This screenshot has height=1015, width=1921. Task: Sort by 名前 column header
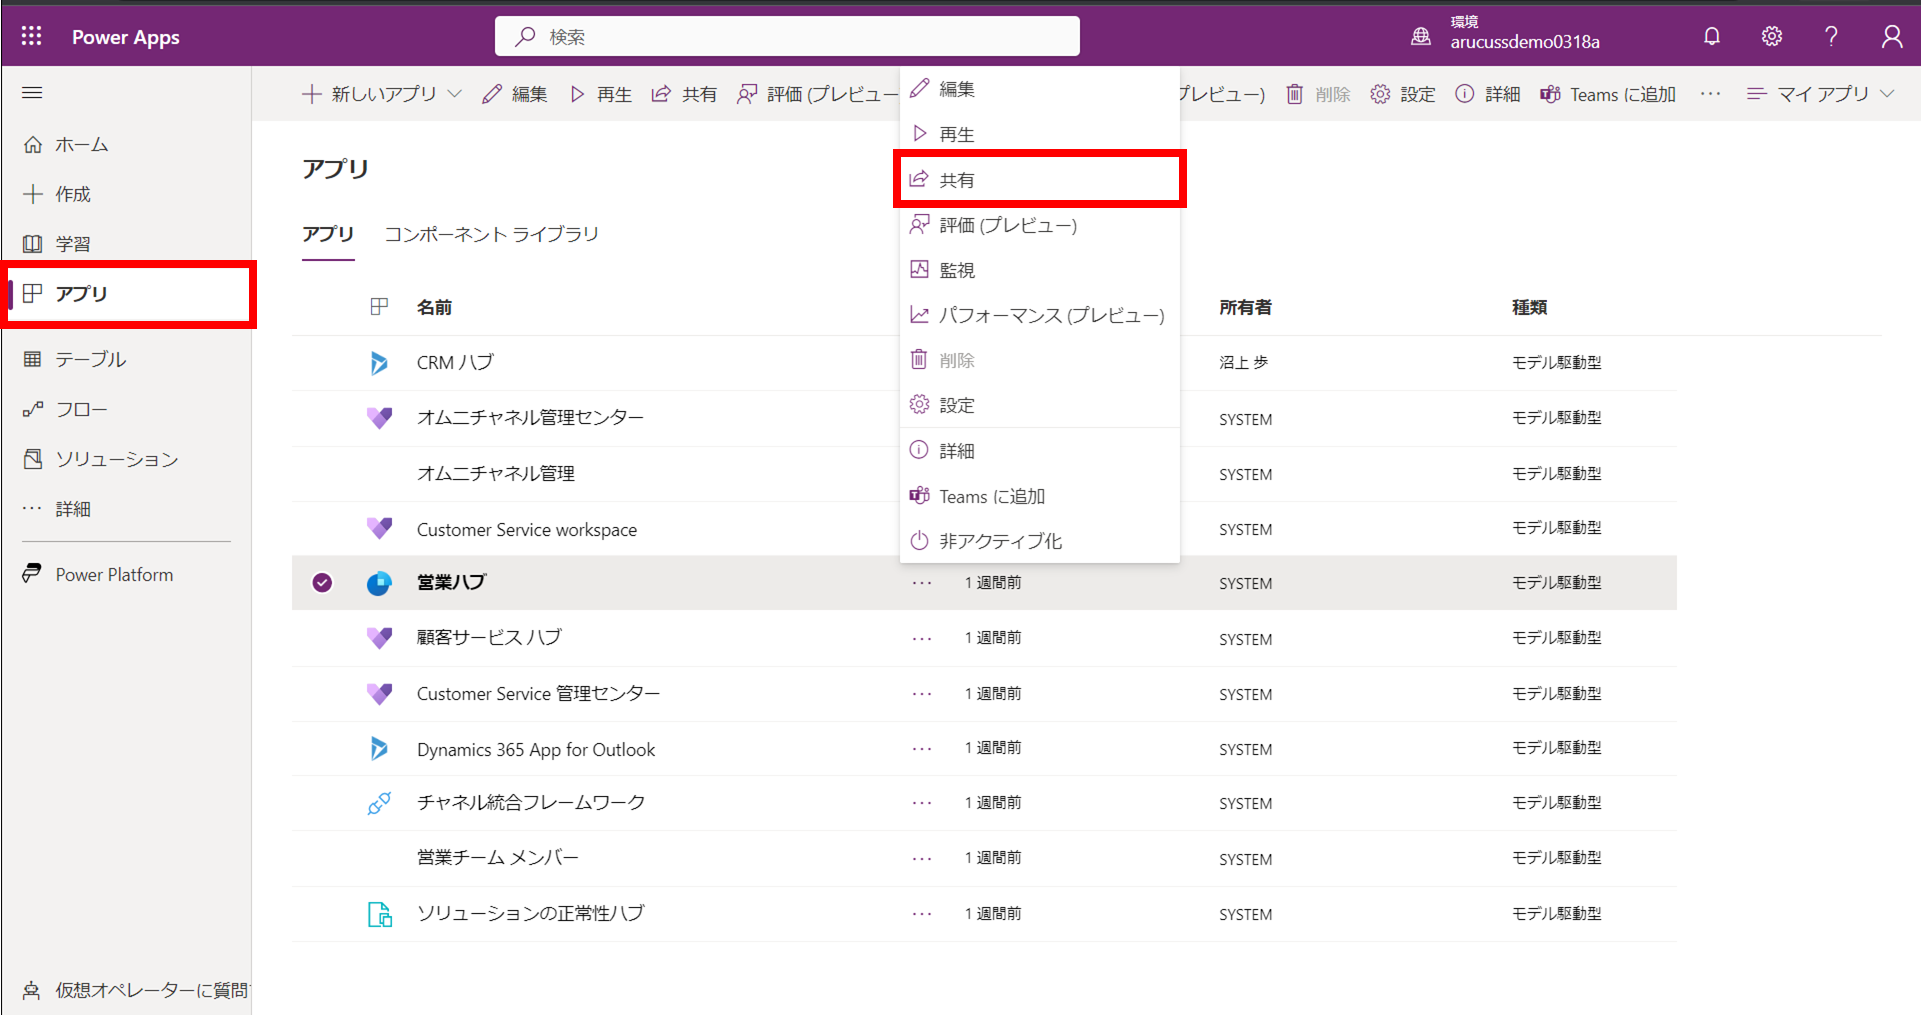coord(434,307)
